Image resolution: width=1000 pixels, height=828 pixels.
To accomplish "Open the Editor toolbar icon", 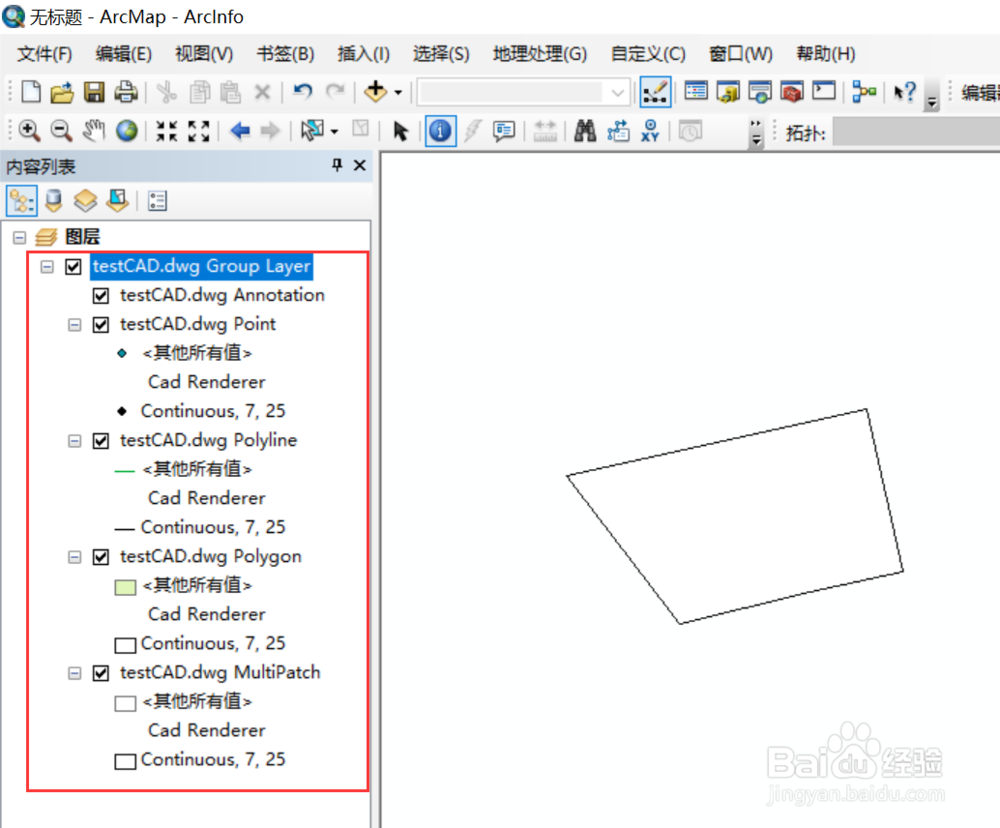I will pyautogui.click(x=655, y=92).
